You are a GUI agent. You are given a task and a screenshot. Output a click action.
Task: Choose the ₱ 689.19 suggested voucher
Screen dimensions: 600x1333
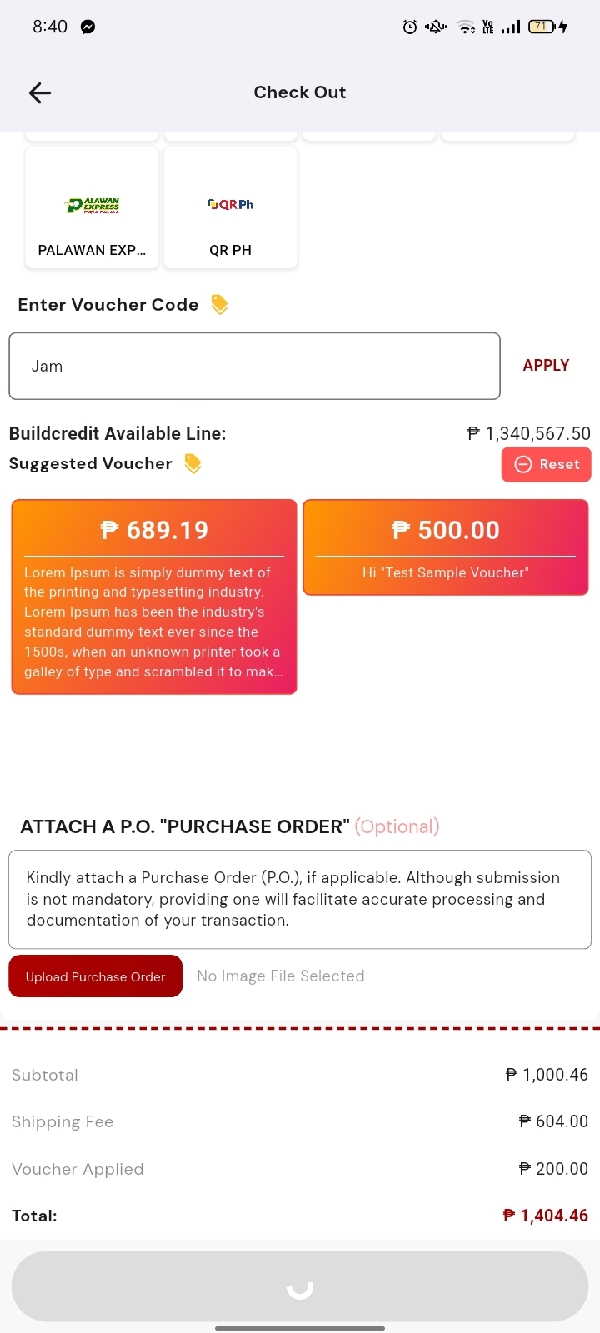154,596
